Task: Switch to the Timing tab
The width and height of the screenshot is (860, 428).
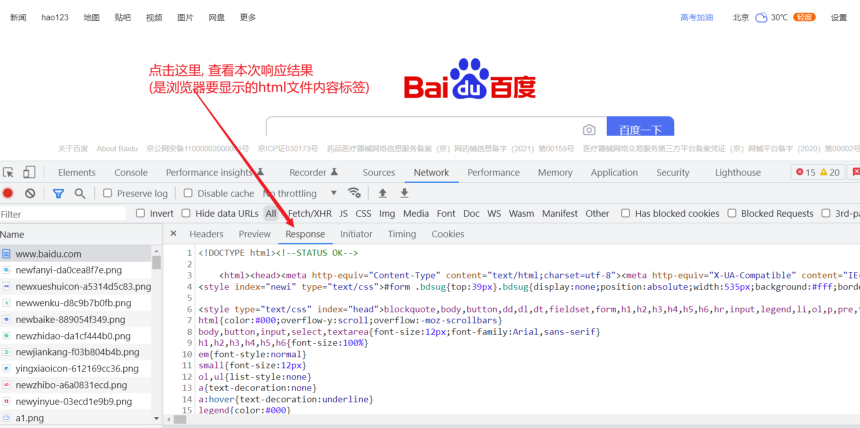Action: (x=402, y=234)
